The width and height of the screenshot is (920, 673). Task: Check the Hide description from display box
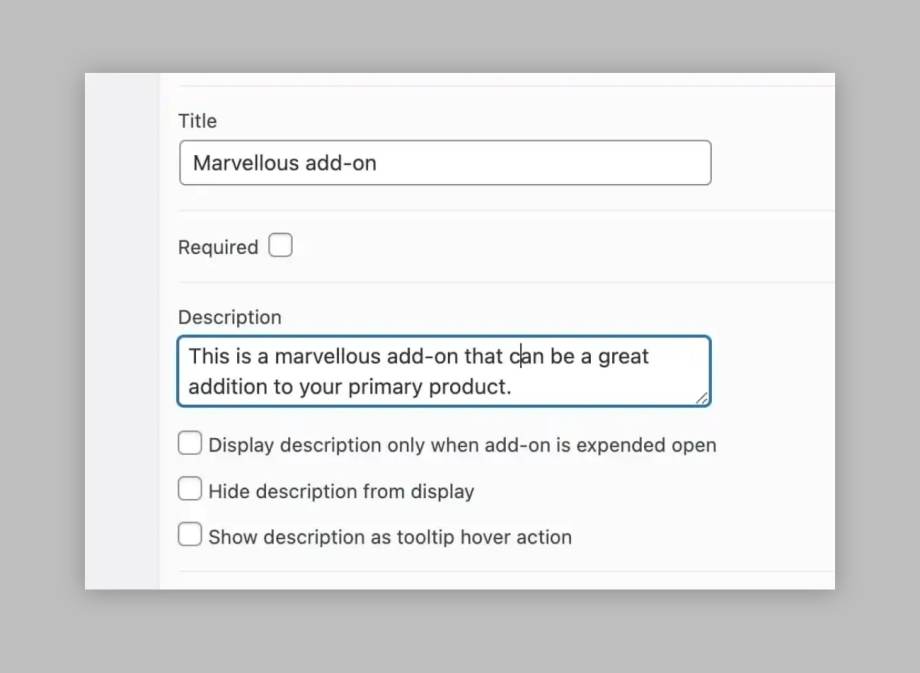(x=190, y=489)
